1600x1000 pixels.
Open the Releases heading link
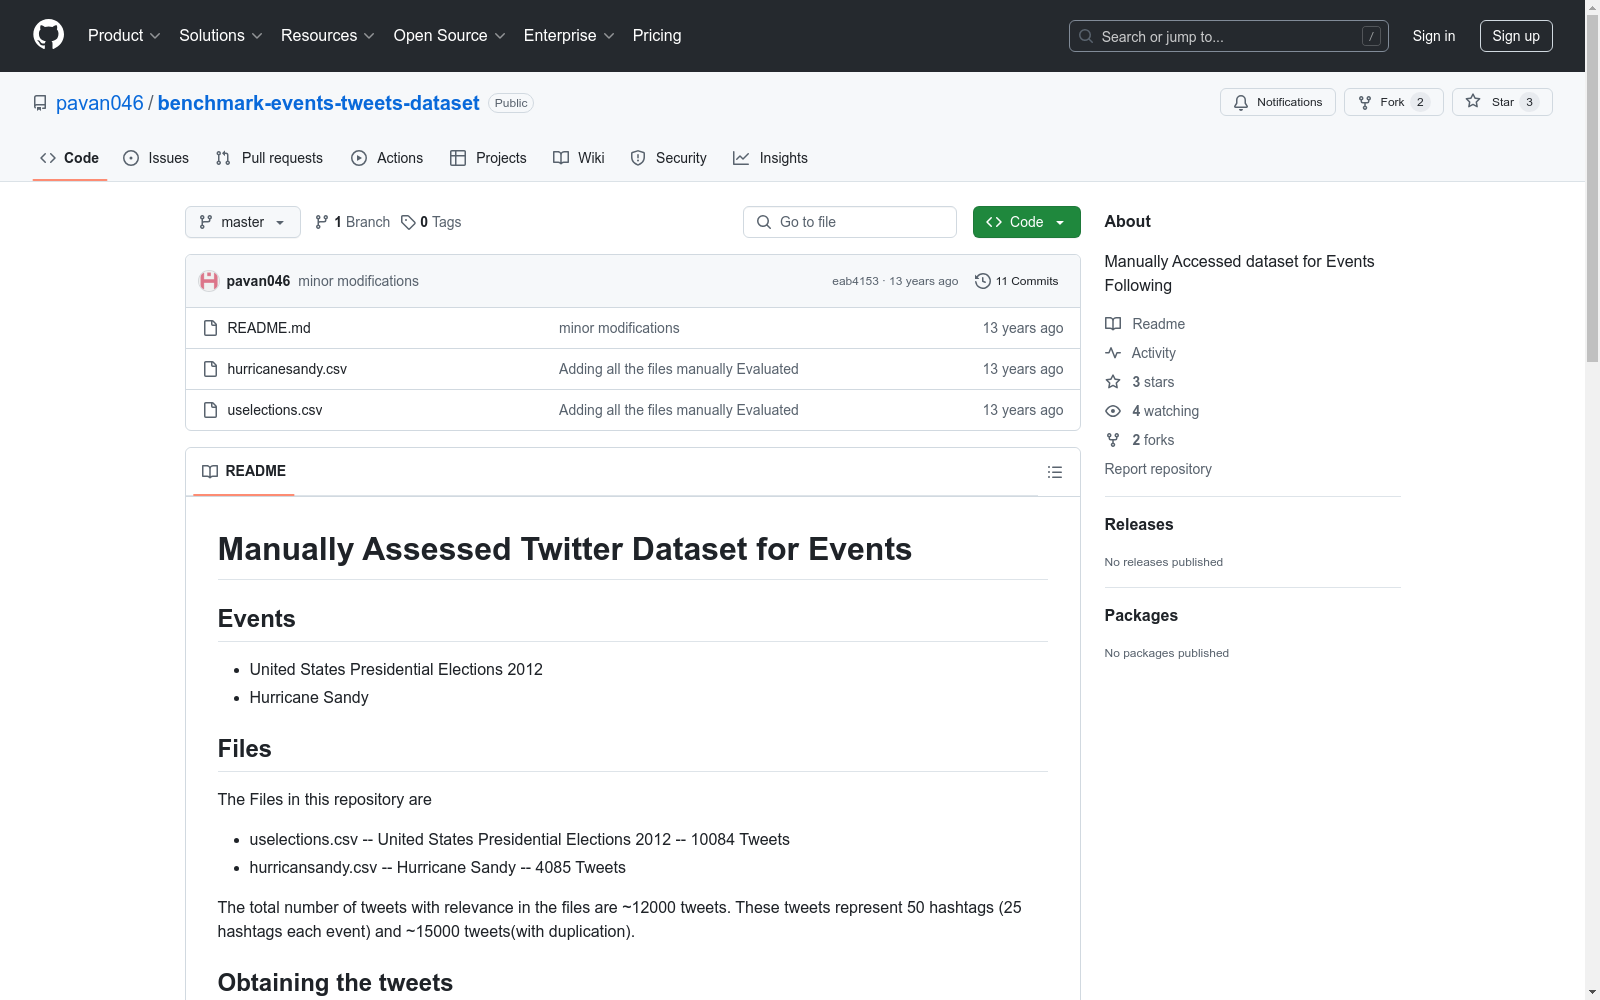pos(1139,524)
